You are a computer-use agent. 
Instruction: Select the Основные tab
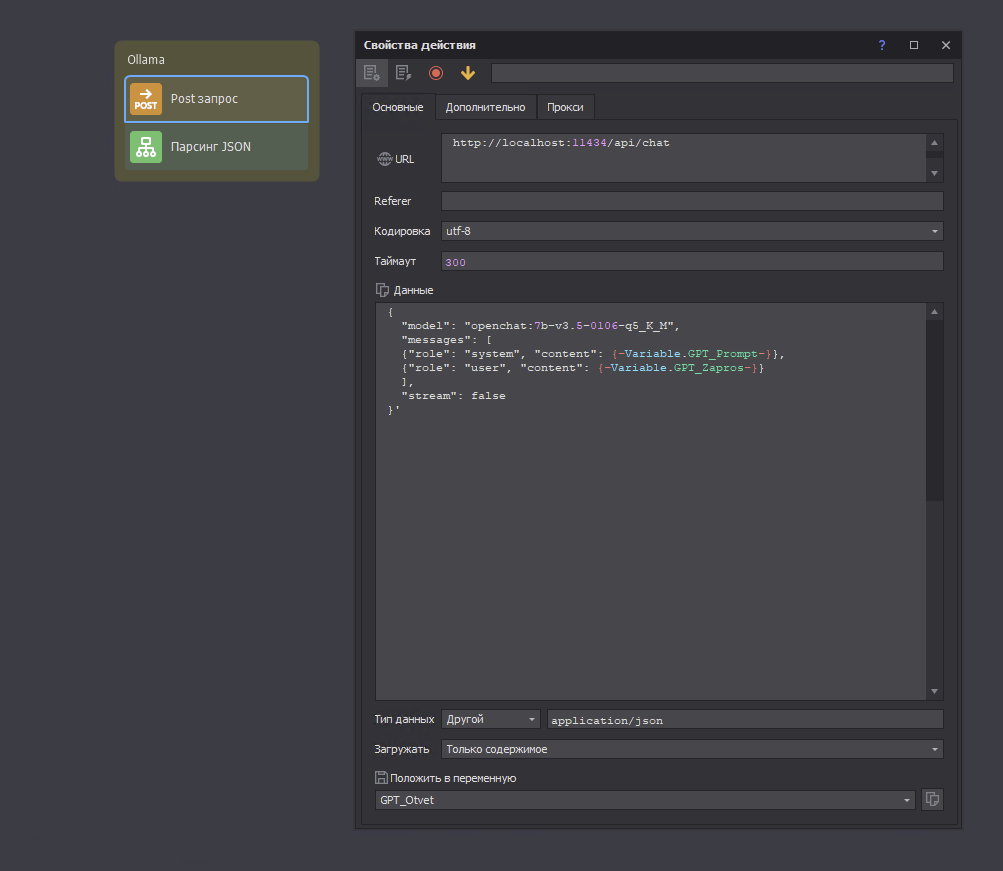tap(398, 108)
